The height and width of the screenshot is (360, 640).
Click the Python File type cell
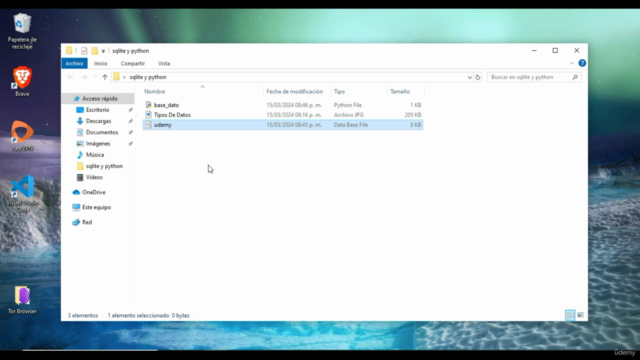[x=348, y=105]
